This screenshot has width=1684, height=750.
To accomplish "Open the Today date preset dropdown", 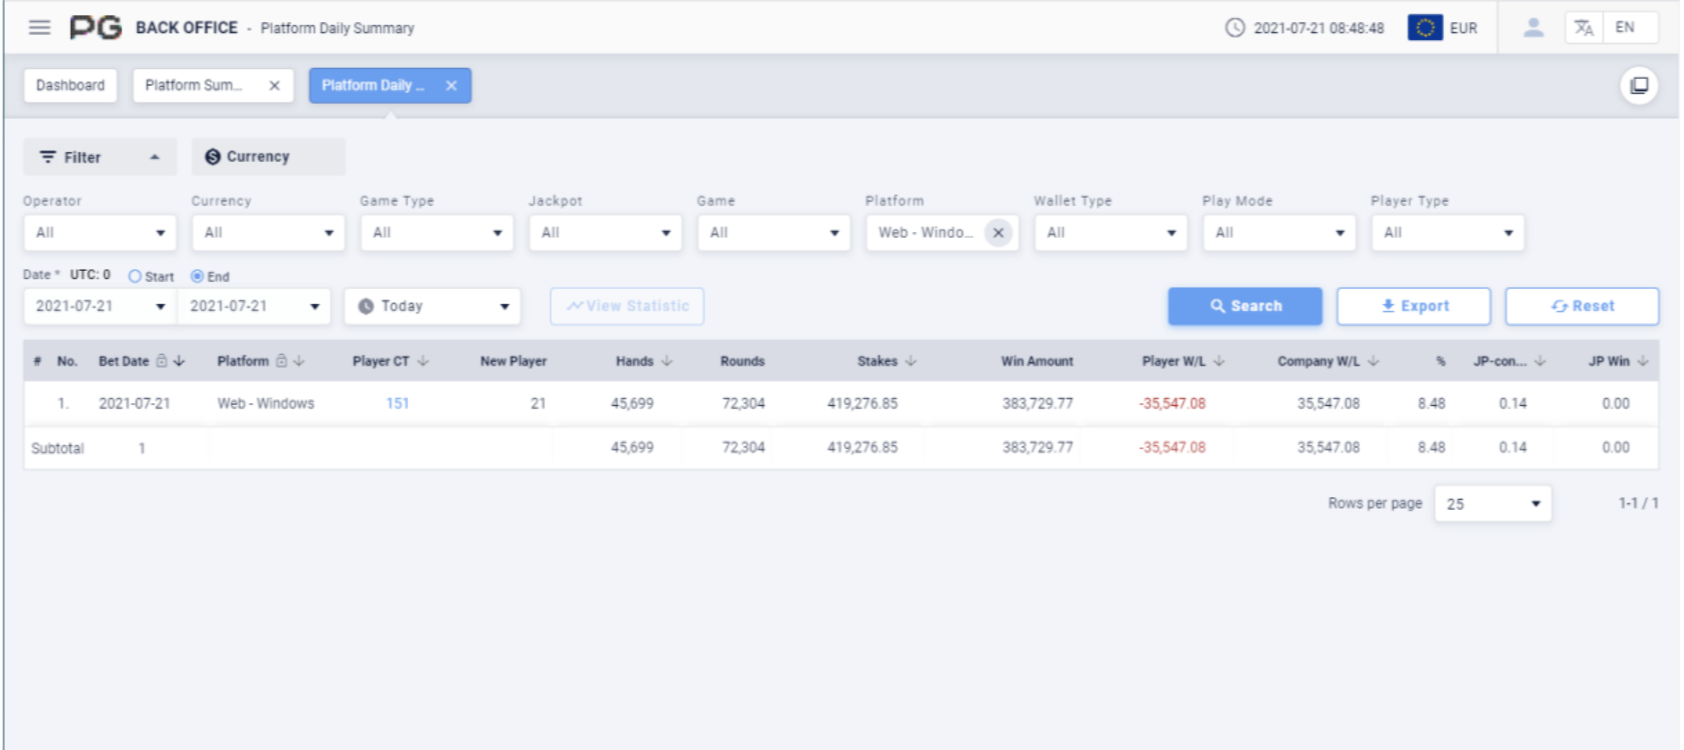I will coord(433,306).
